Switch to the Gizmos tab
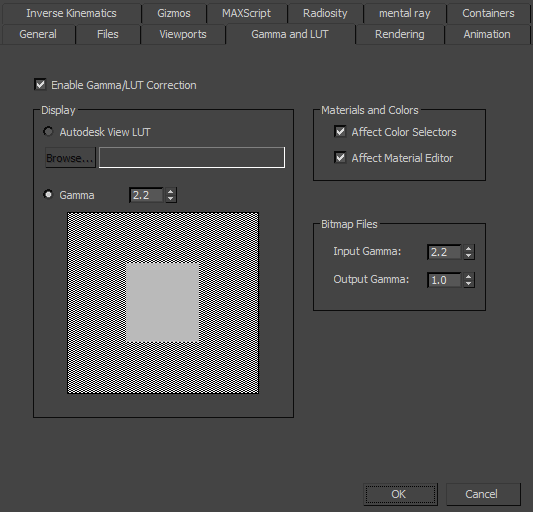This screenshot has height=512, width=533. coord(174,13)
